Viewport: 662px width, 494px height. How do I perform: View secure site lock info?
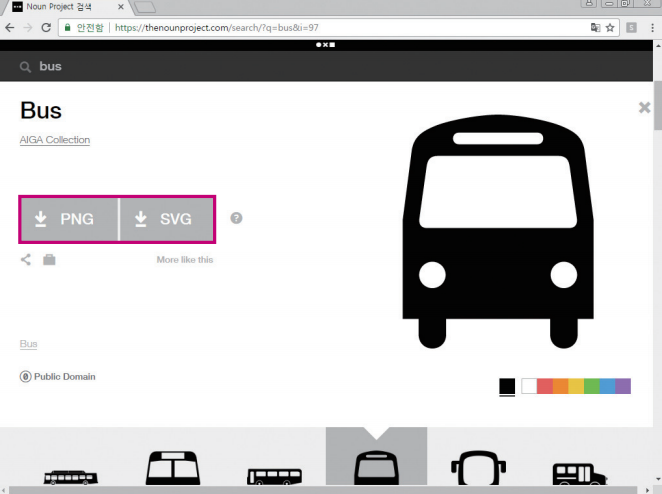[x=67, y=28]
